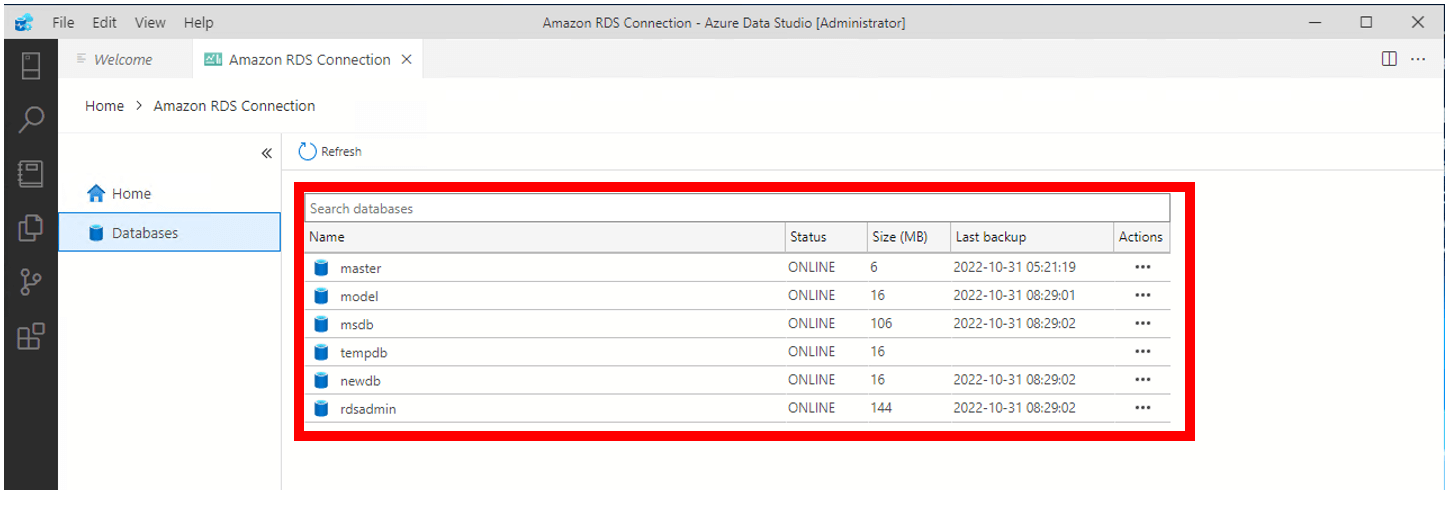
Task: Open actions menu for newdb database
Action: coord(1143,380)
